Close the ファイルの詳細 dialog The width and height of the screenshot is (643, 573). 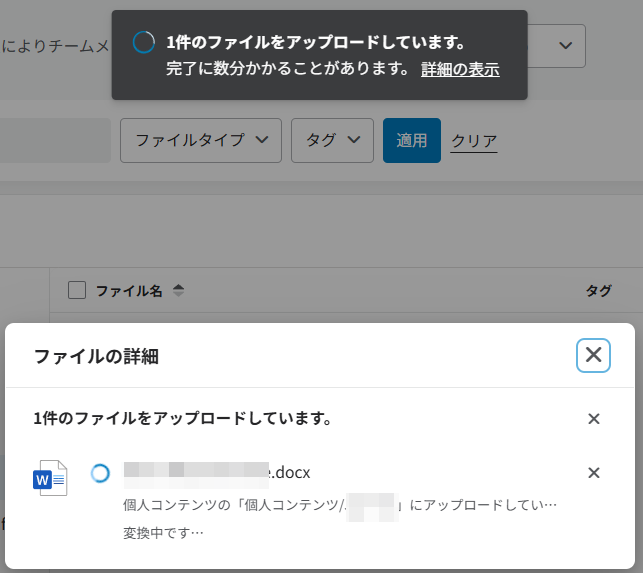[593, 355]
